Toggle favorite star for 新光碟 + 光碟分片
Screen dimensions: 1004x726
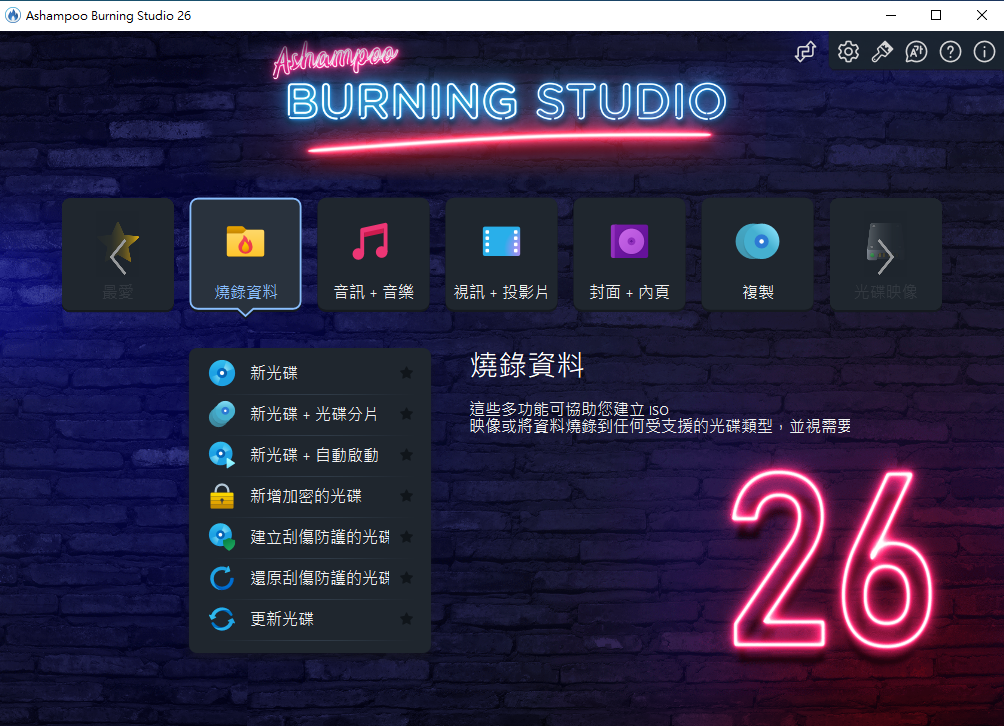click(x=406, y=414)
